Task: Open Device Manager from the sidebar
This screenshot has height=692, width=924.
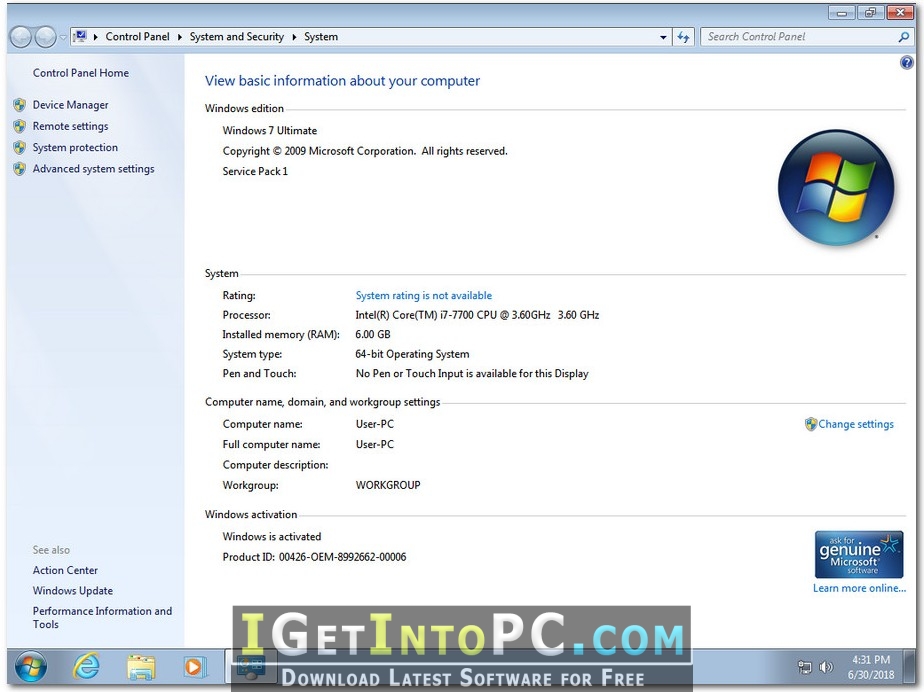Action: click(x=71, y=105)
